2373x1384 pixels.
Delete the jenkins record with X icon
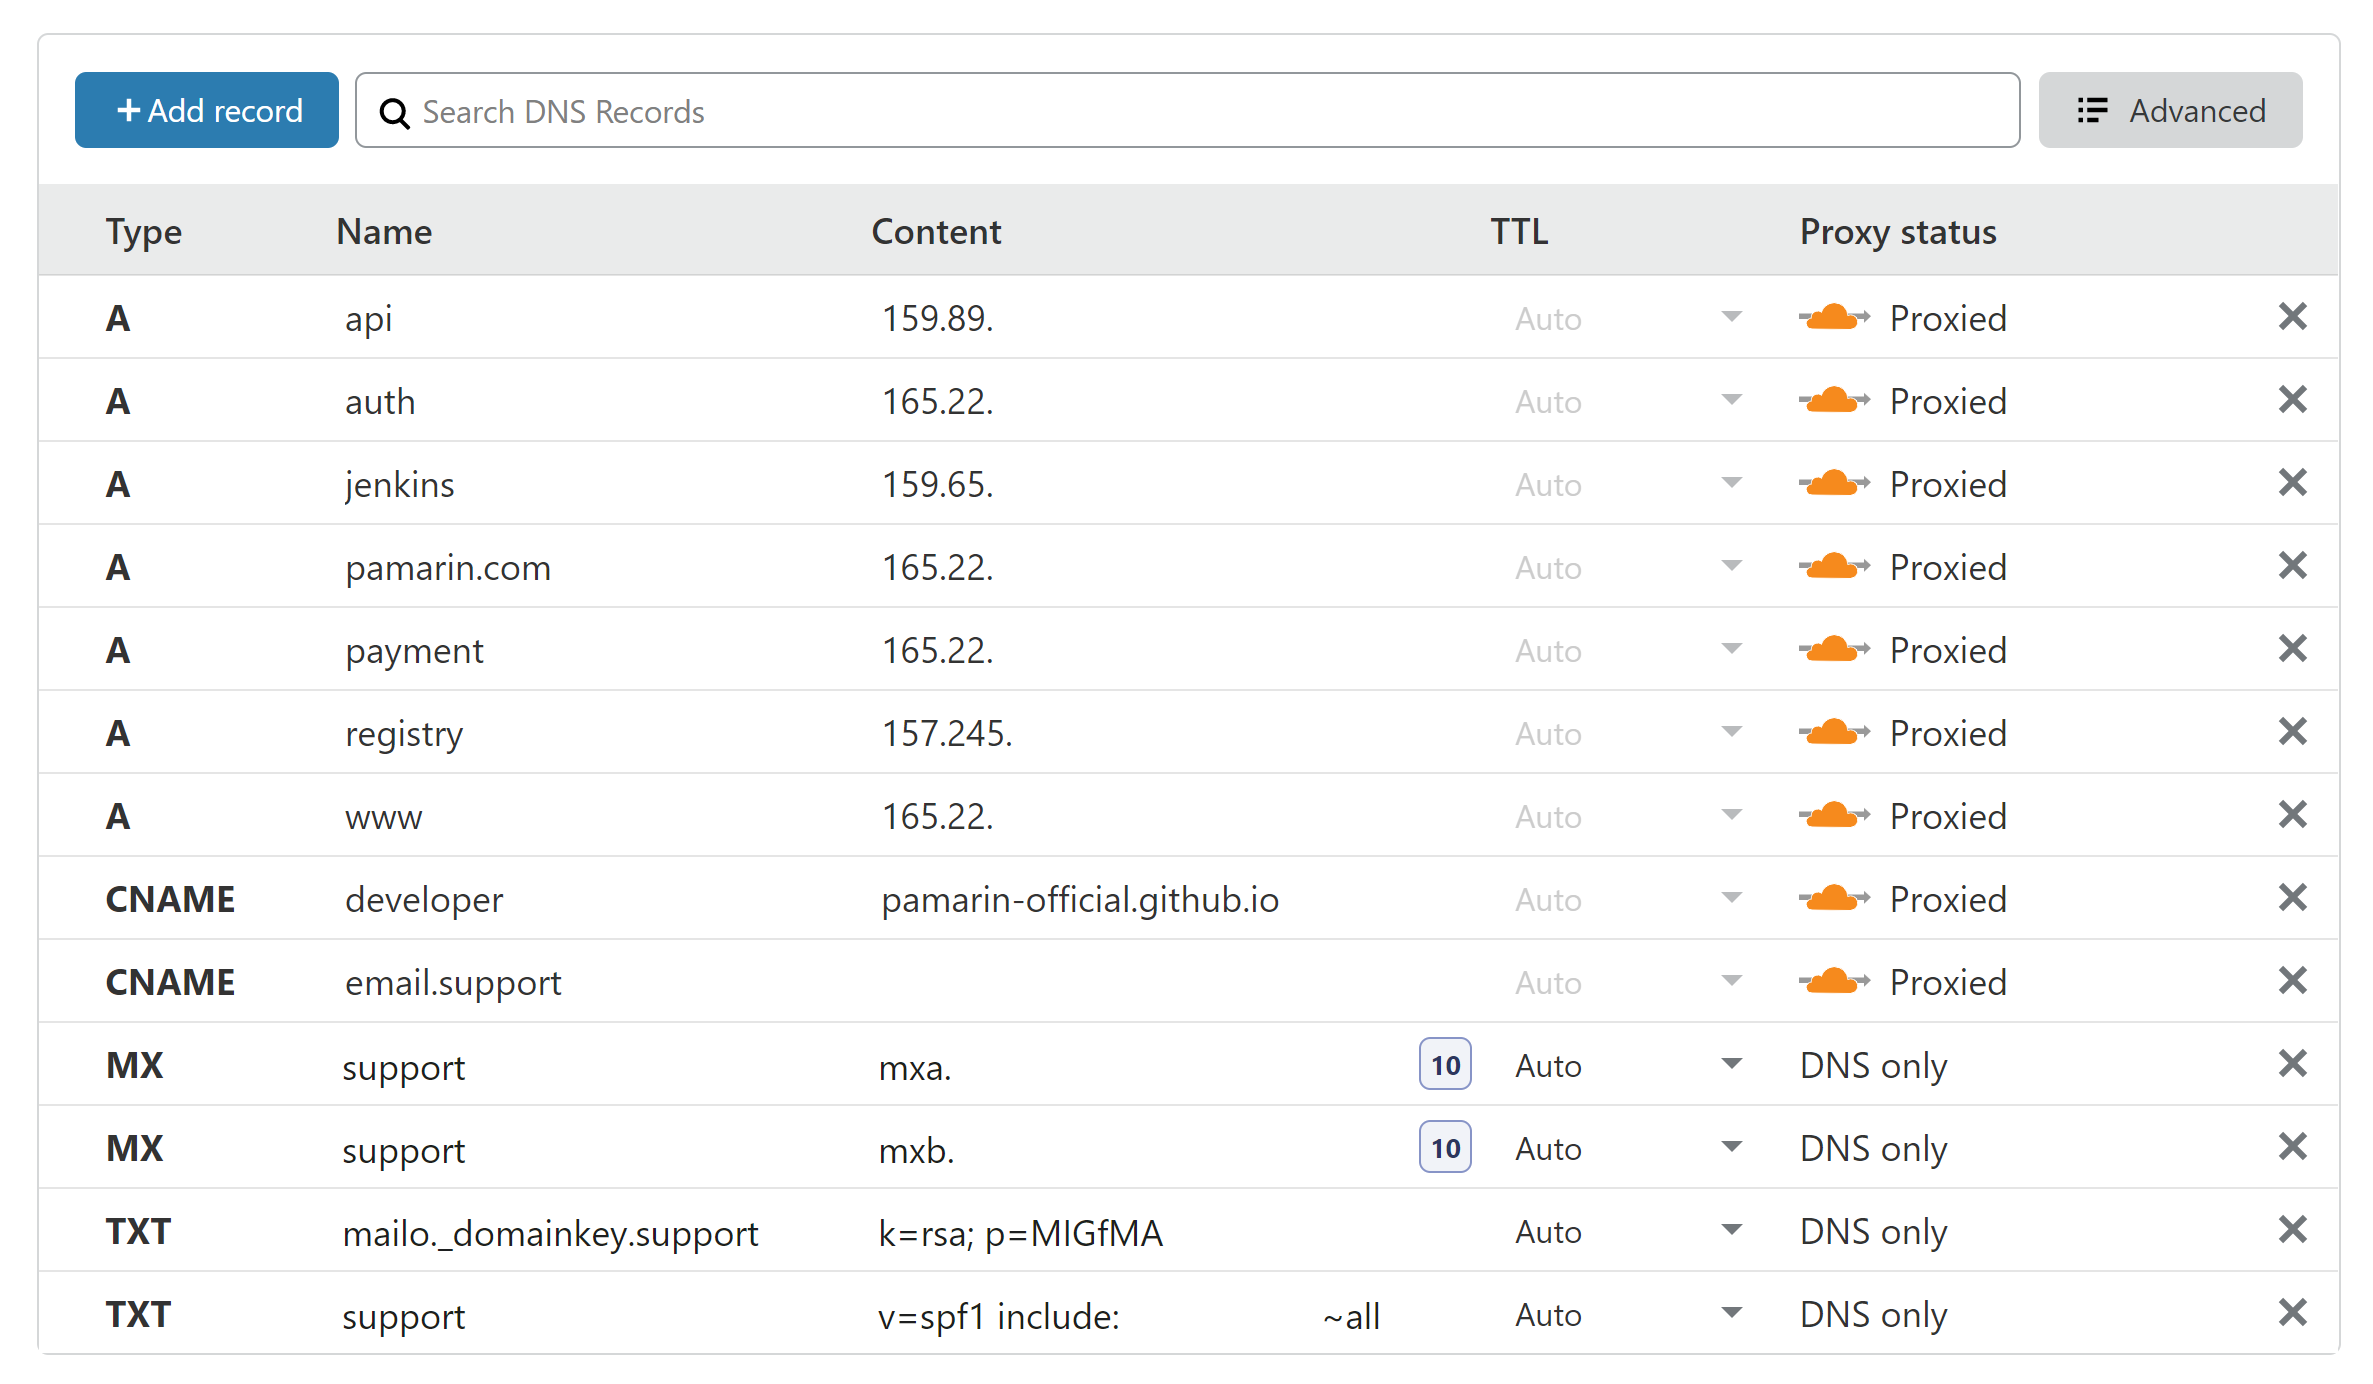pyautogui.click(x=2291, y=483)
